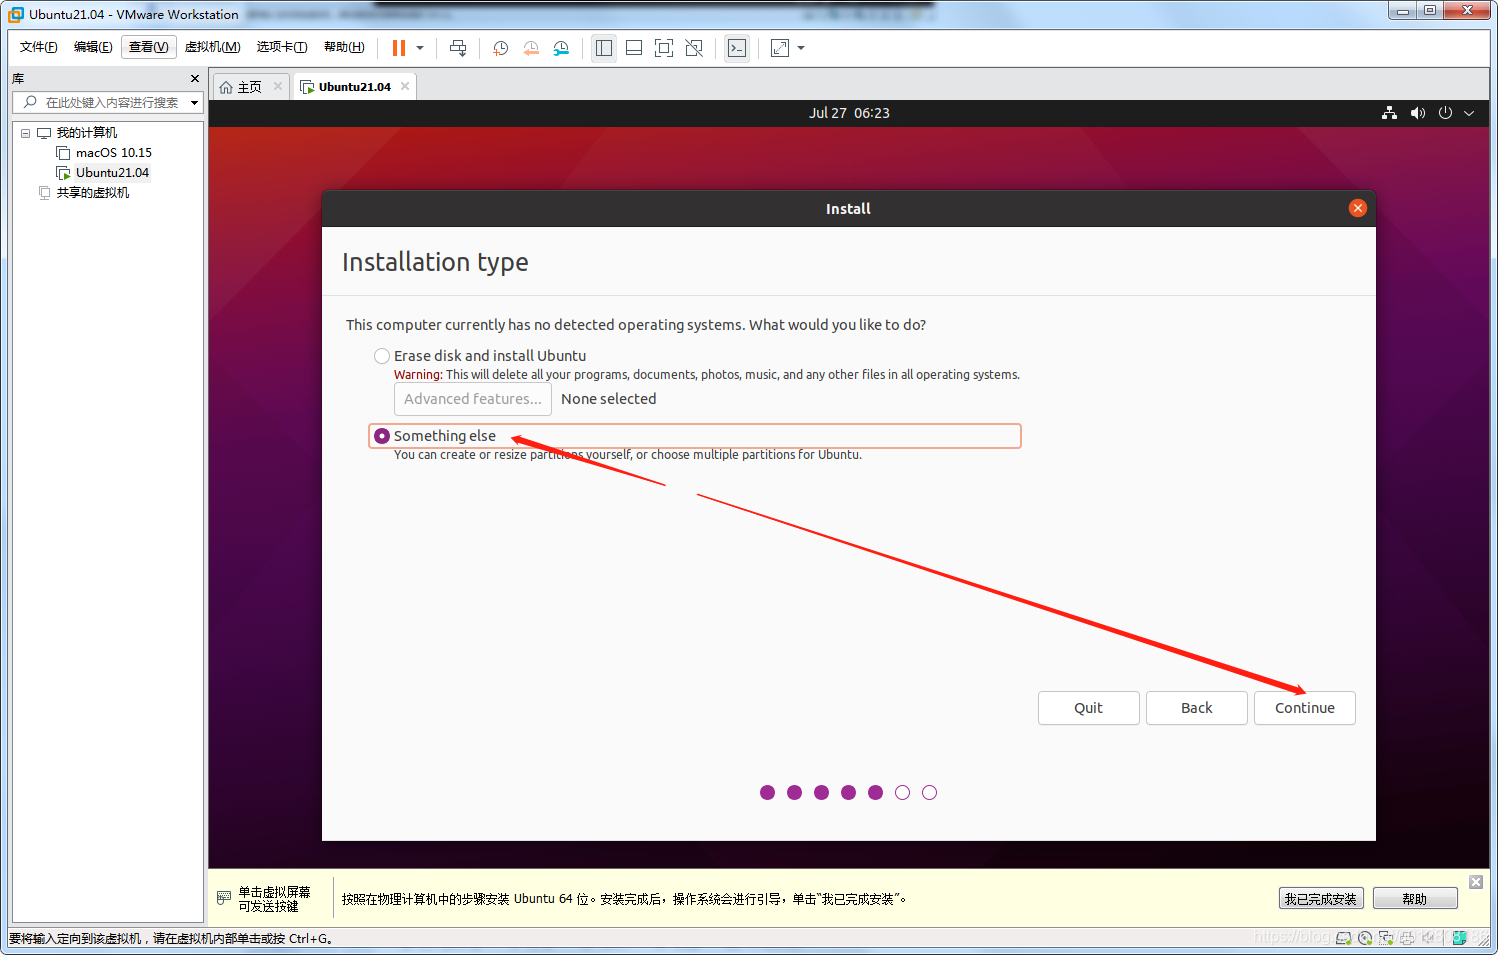The width and height of the screenshot is (1498, 955).
Task: Click the CD/DVD device status icon
Action: [x=1365, y=938]
